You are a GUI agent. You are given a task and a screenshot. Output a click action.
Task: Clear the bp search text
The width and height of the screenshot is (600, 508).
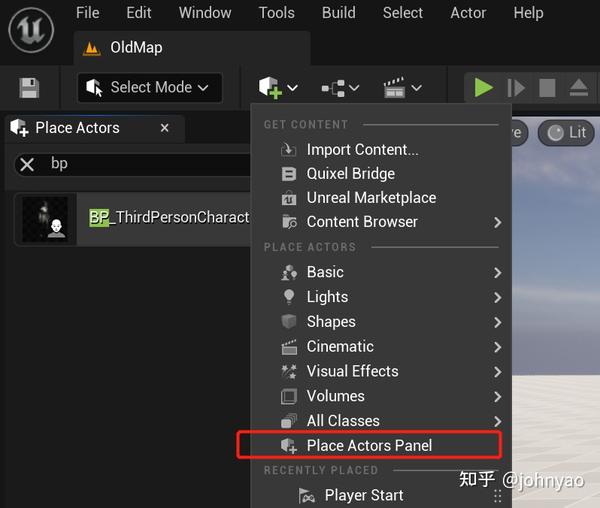click(x=28, y=164)
